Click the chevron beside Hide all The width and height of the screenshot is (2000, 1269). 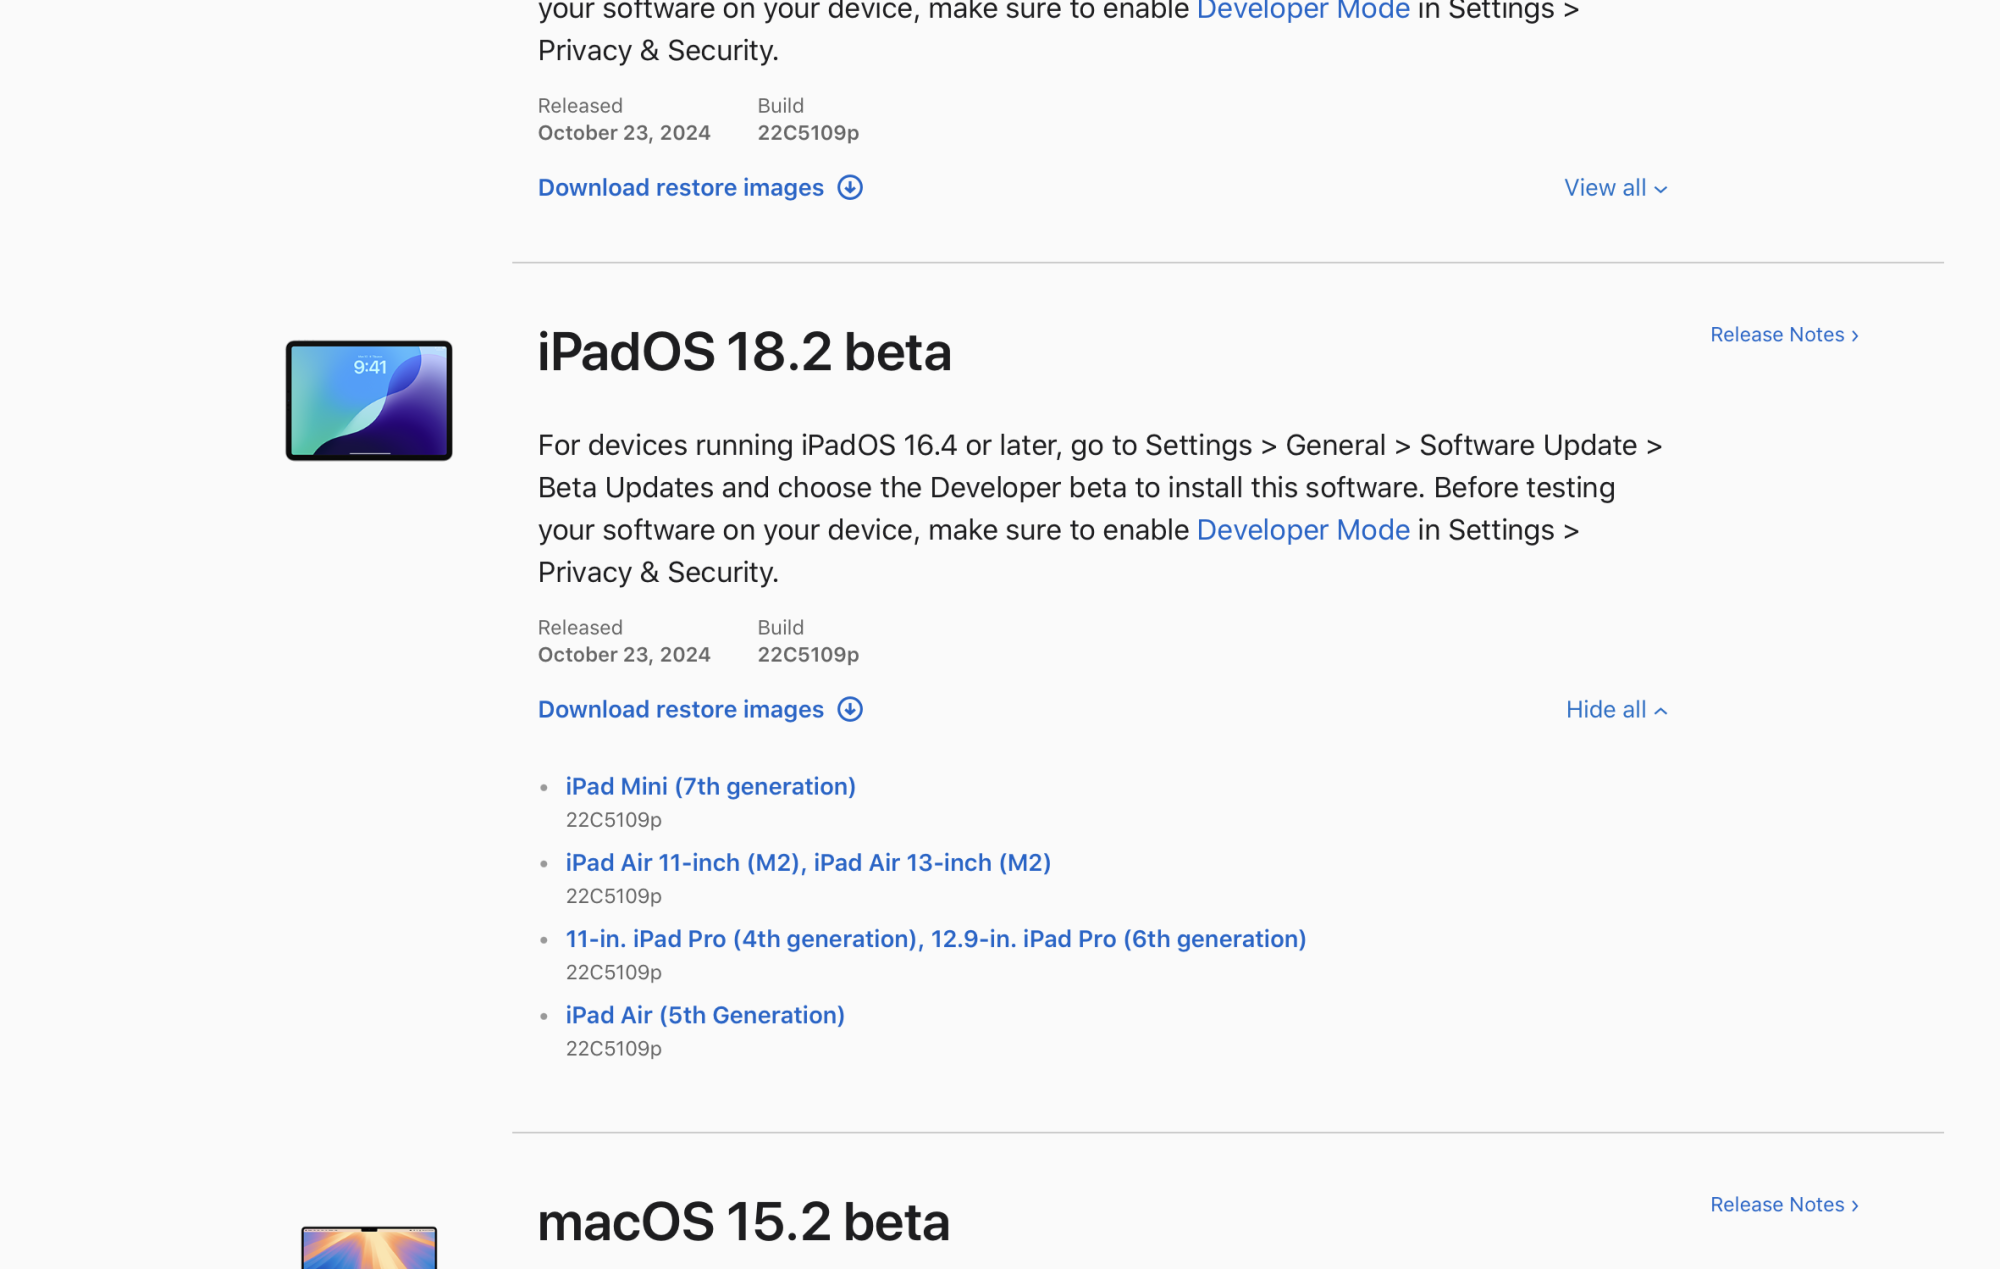(x=1661, y=711)
